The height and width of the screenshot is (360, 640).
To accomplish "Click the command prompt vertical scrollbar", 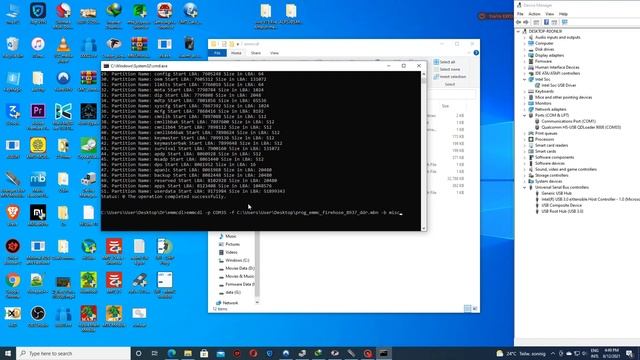I will coord(424,150).
